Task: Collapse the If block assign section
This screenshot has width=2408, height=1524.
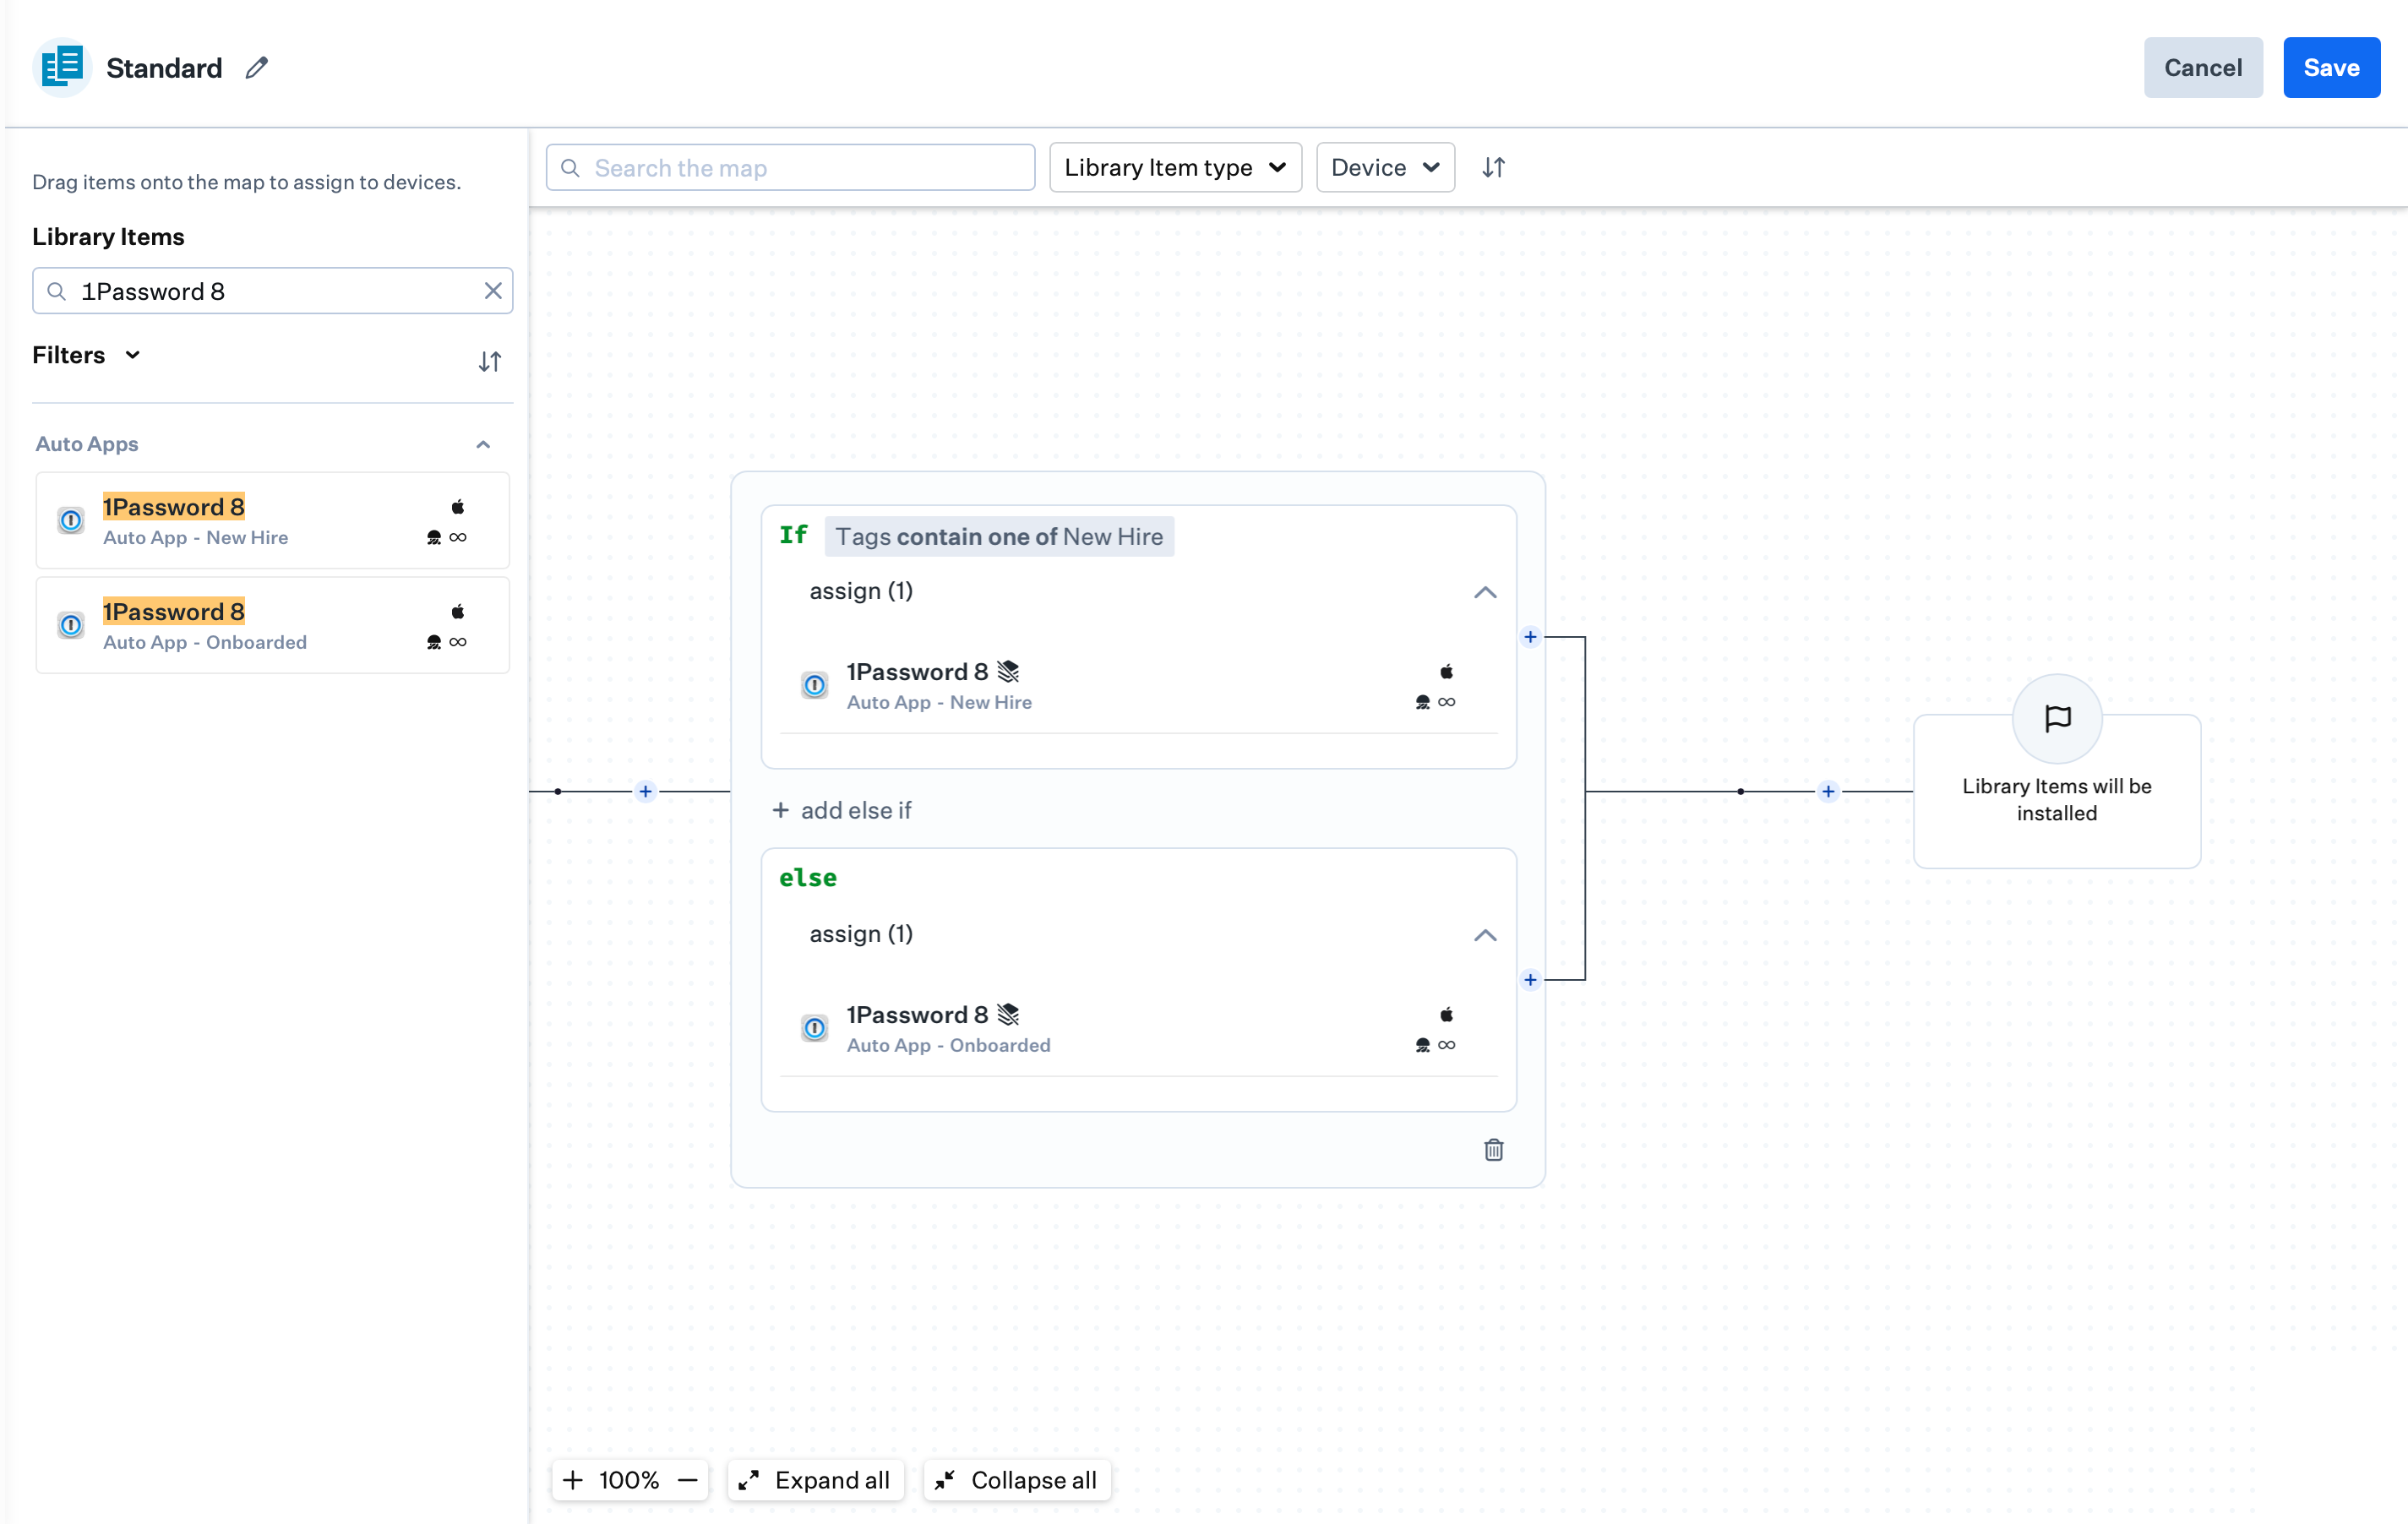Action: pos(1484,592)
